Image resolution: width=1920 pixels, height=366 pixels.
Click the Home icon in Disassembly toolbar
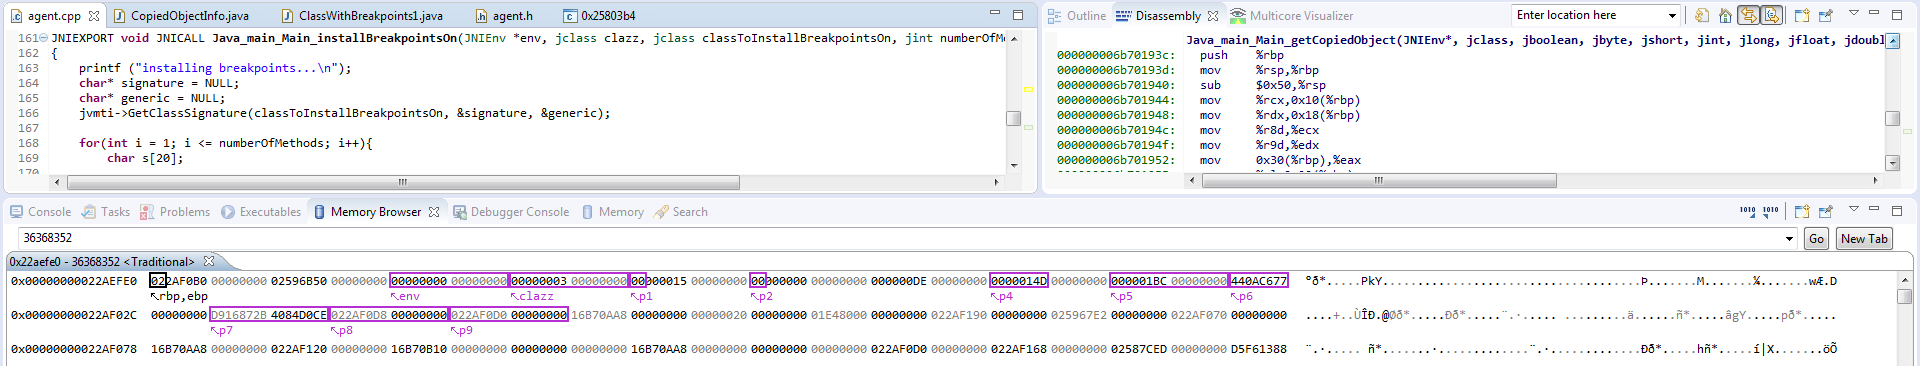coord(1725,15)
